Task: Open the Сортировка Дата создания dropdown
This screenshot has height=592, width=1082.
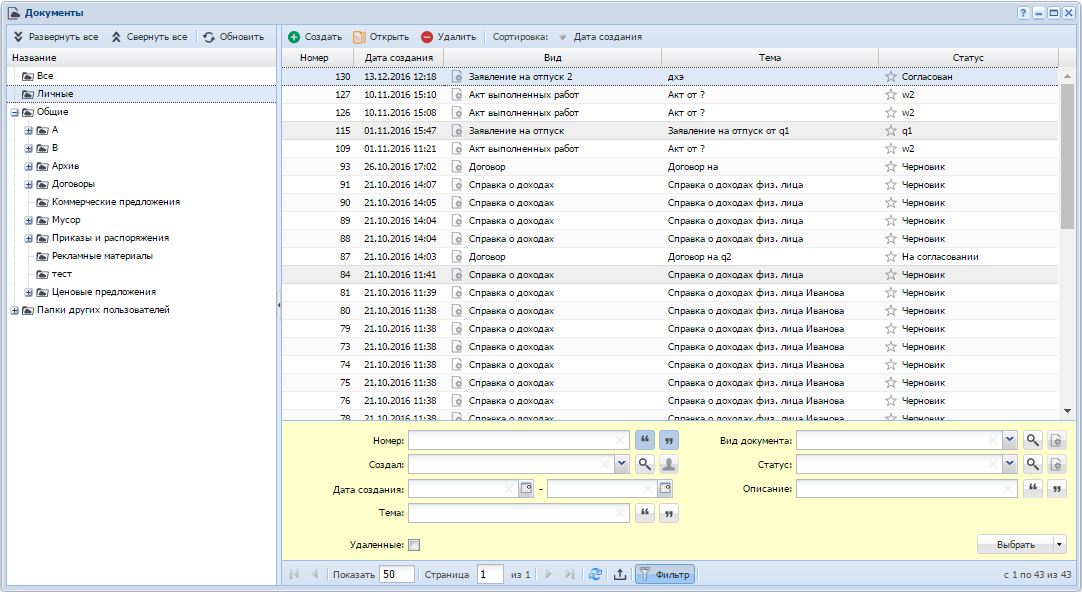Action: 601,37
